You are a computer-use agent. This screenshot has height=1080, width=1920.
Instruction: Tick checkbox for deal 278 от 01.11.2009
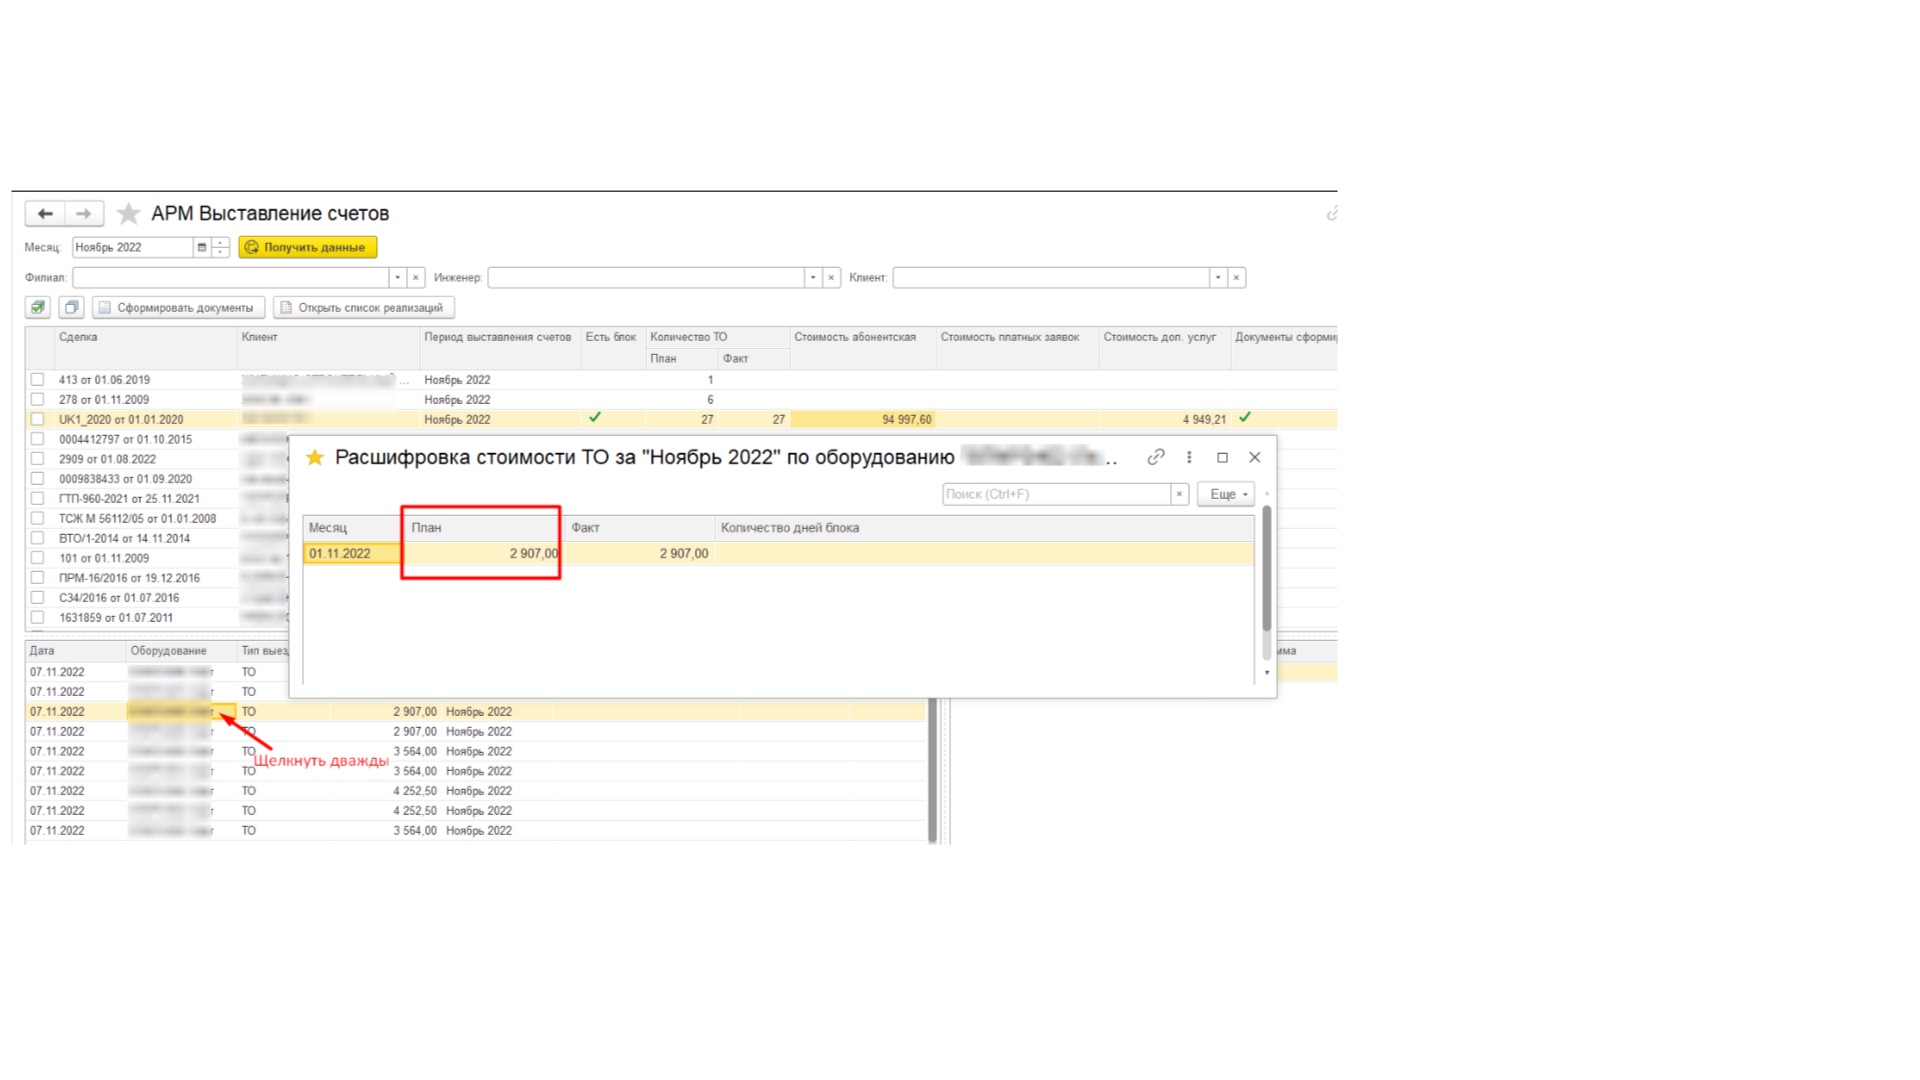[x=37, y=400]
